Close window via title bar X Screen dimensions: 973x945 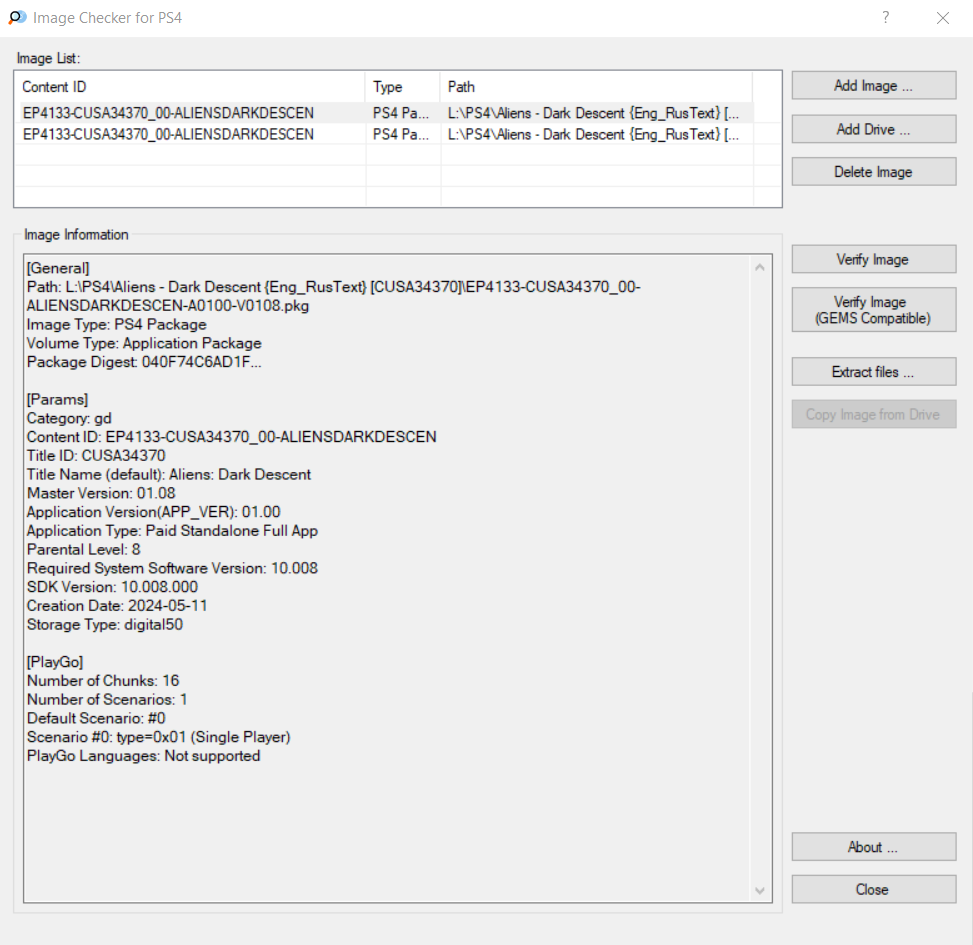click(x=943, y=18)
